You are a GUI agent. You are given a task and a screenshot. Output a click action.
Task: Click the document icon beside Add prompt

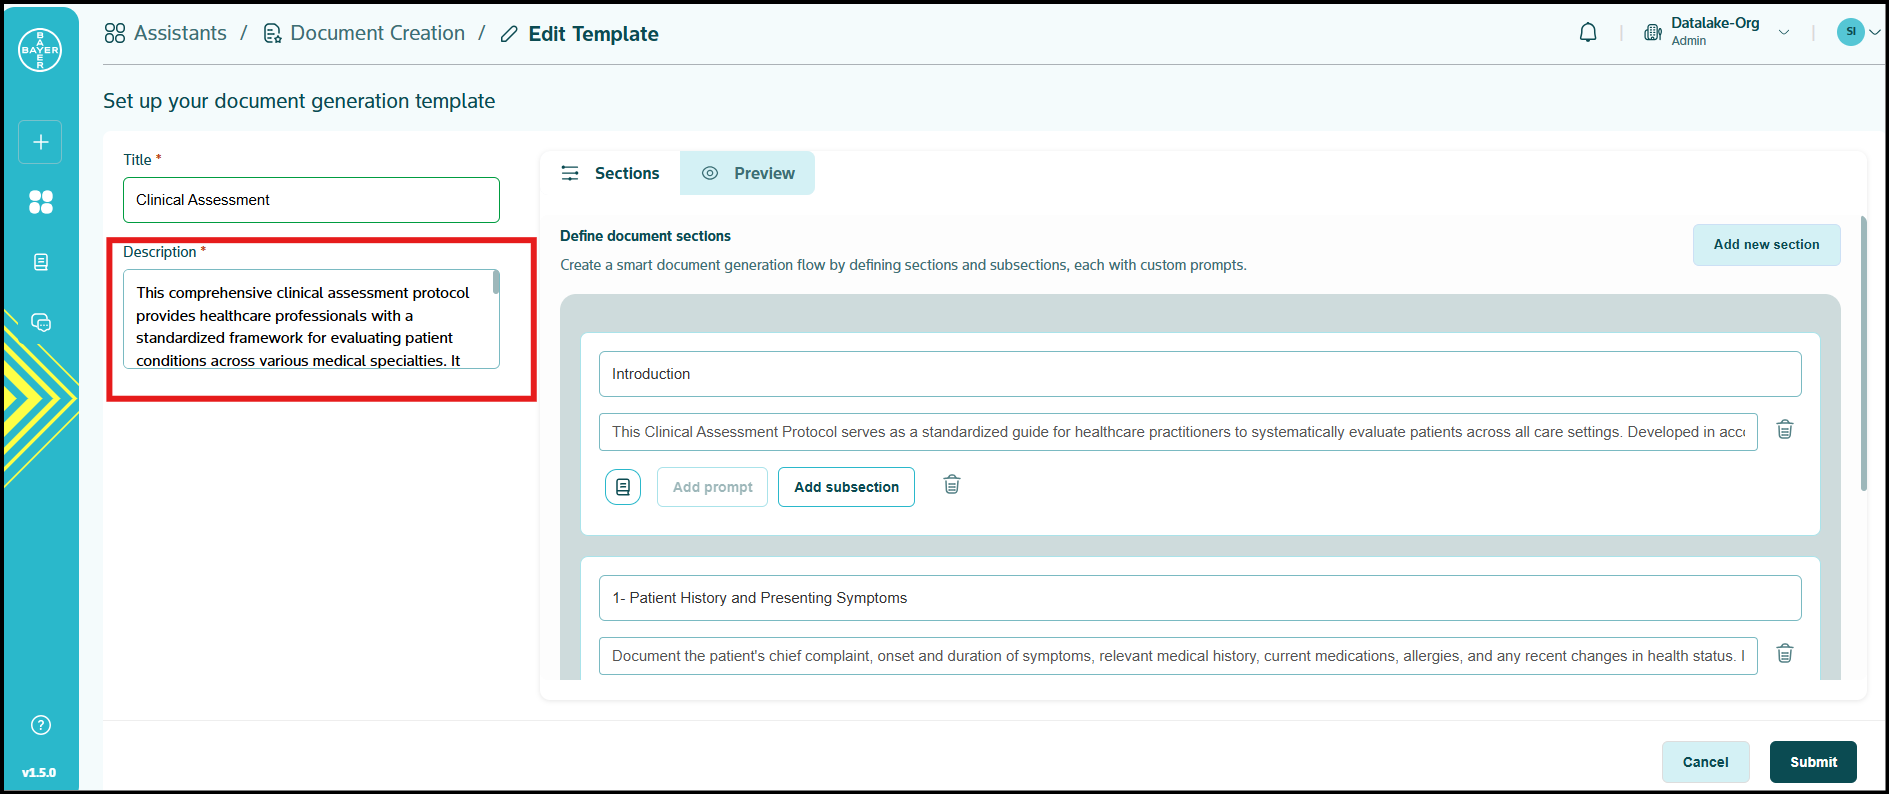622,487
